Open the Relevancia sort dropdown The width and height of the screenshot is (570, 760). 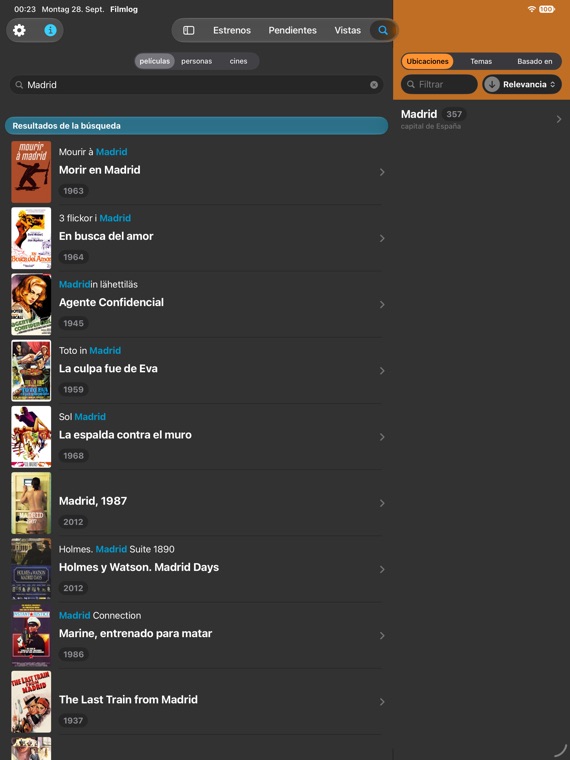click(529, 84)
